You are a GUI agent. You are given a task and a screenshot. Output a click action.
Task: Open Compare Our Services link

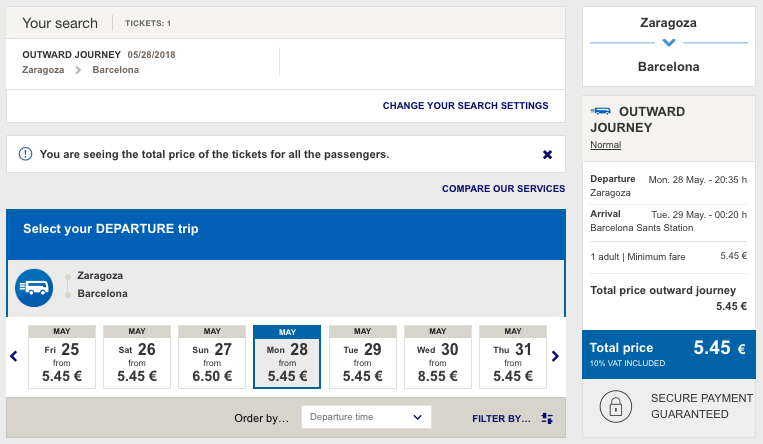(x=503, y=189)
